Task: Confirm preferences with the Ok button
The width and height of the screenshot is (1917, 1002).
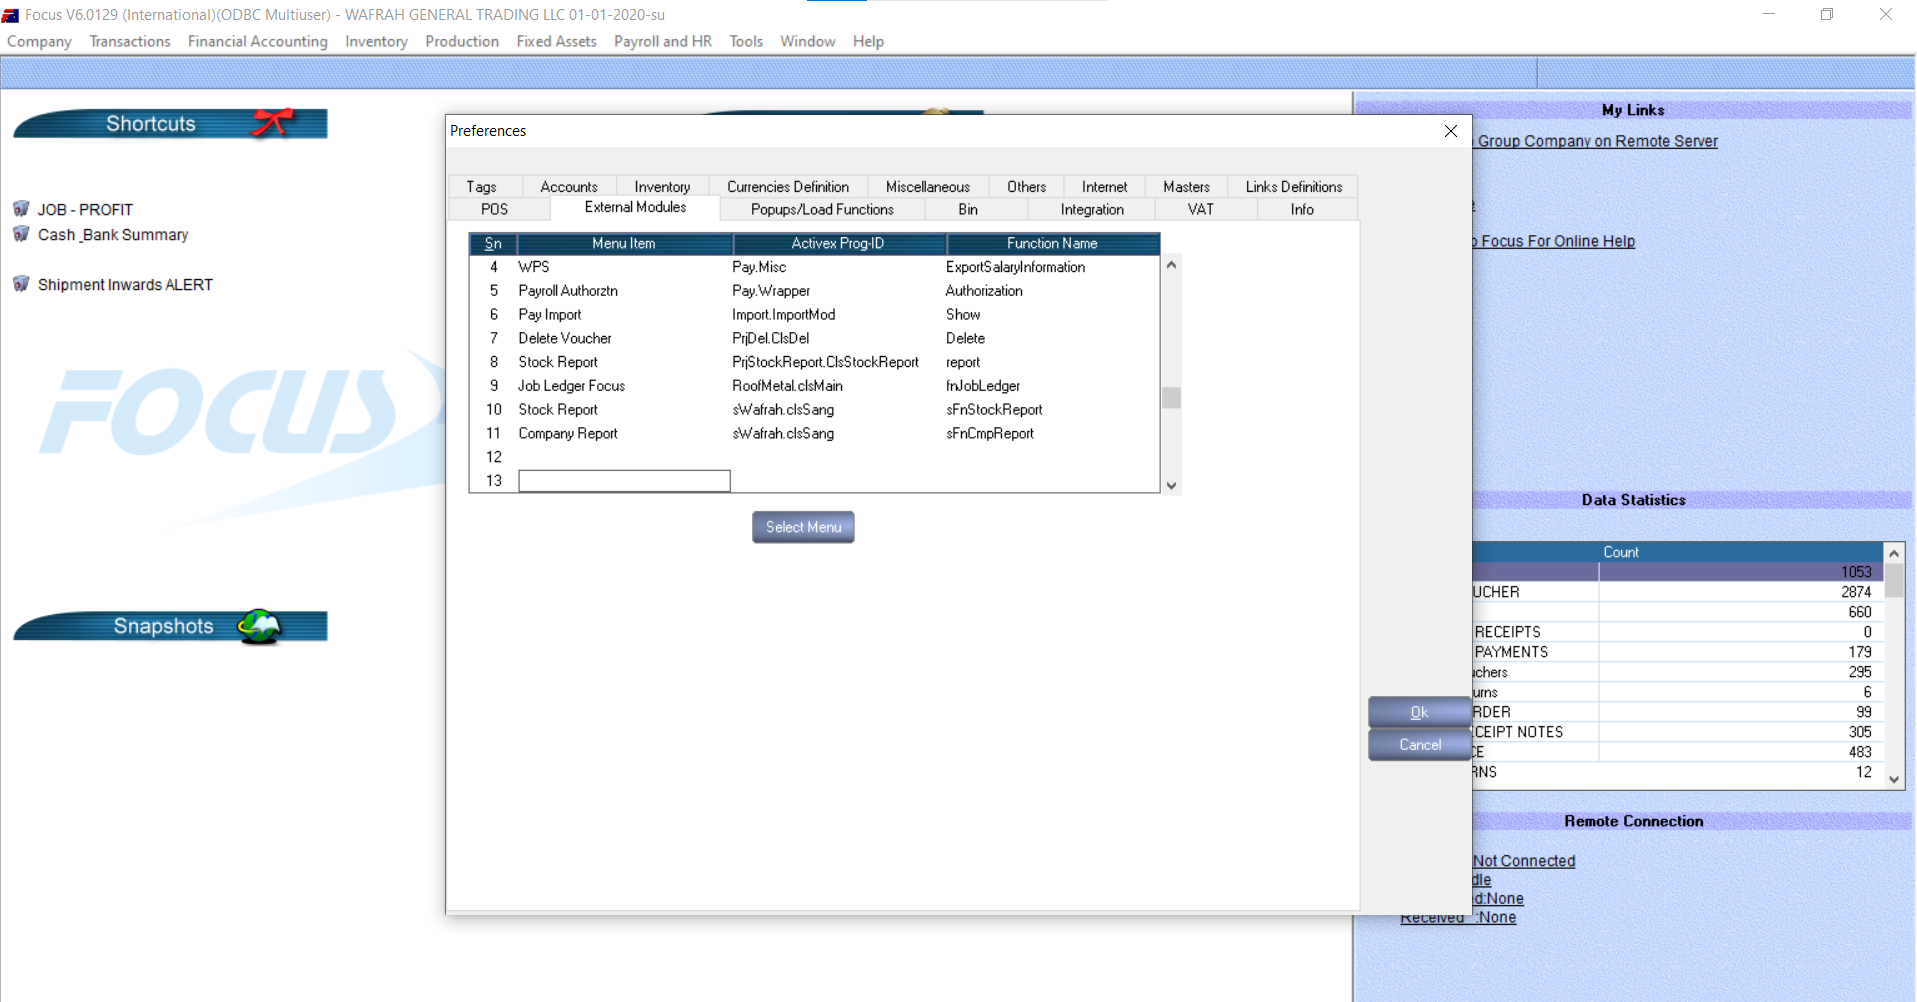Action: (1418, 712)
